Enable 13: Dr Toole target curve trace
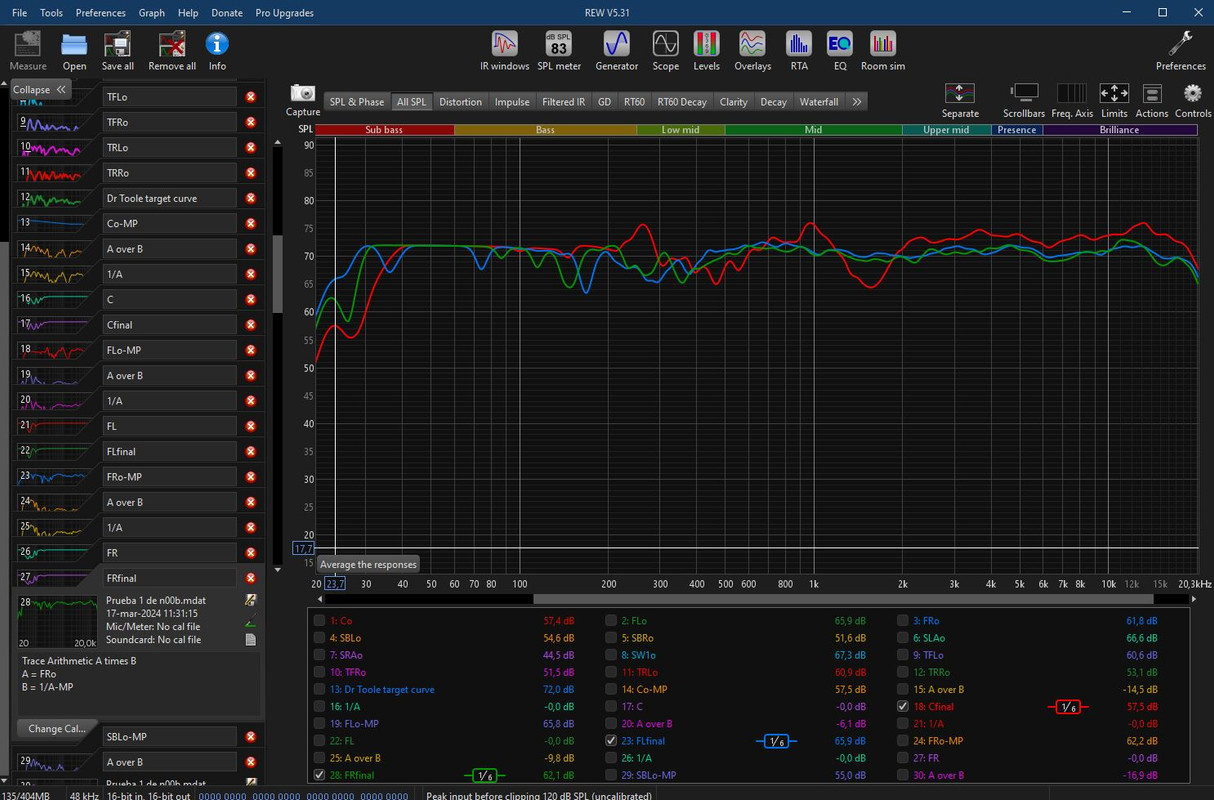Screen dimensions: 1214x800 click(x=319, y=689)
